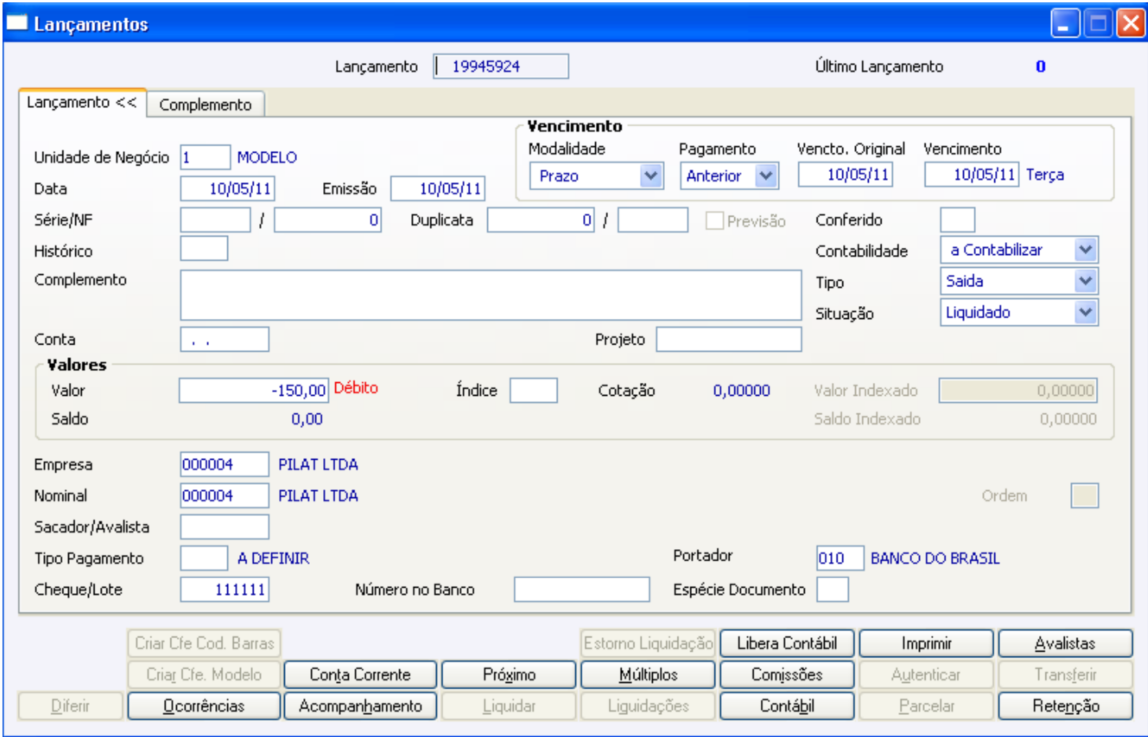Click the Histórico input field

(204, 249)
